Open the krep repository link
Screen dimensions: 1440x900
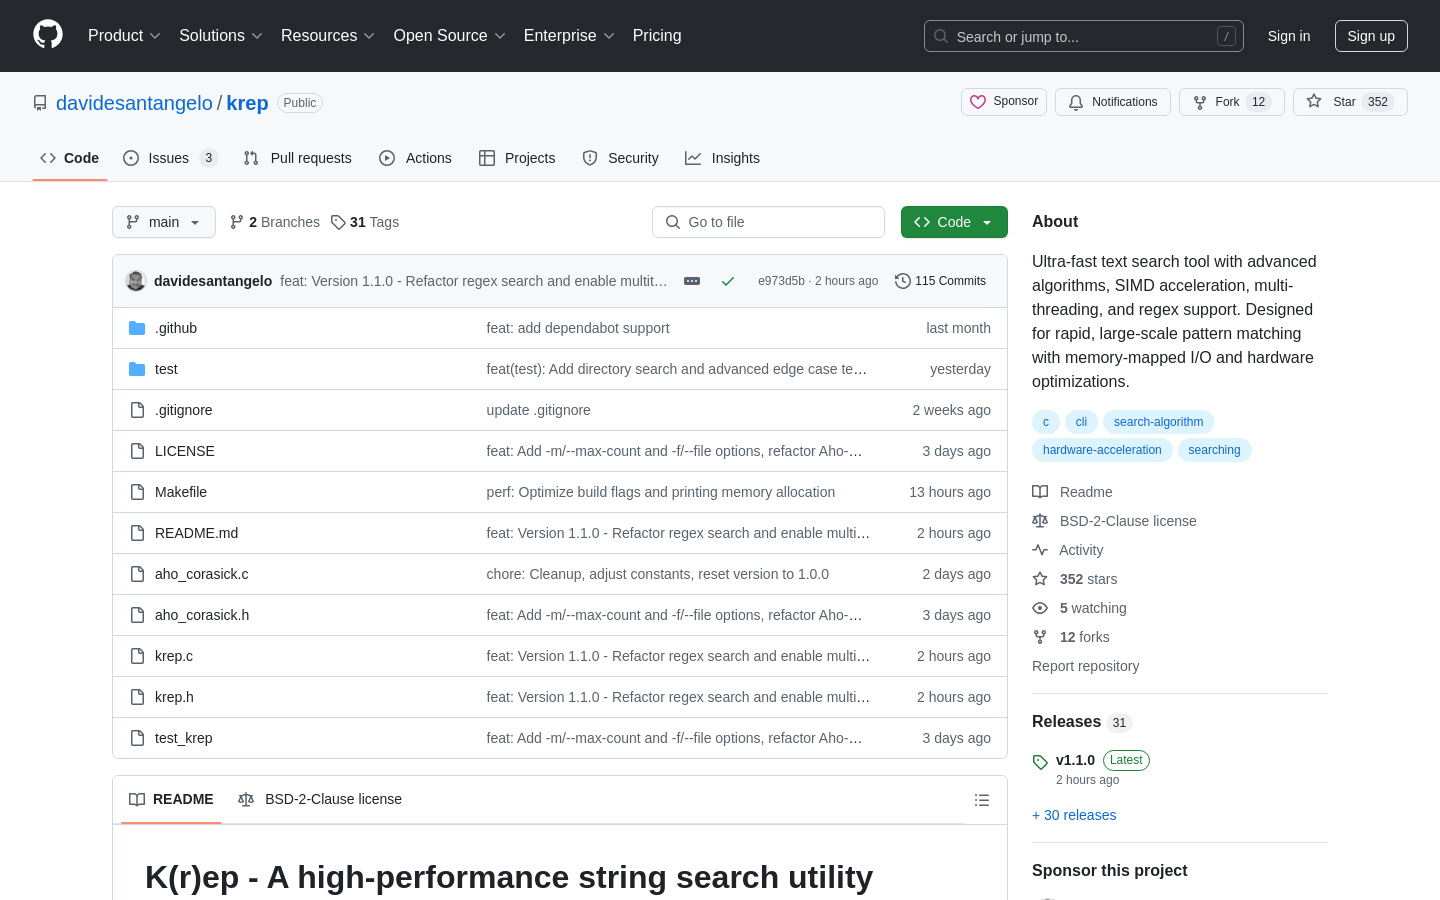coord(247,103)
